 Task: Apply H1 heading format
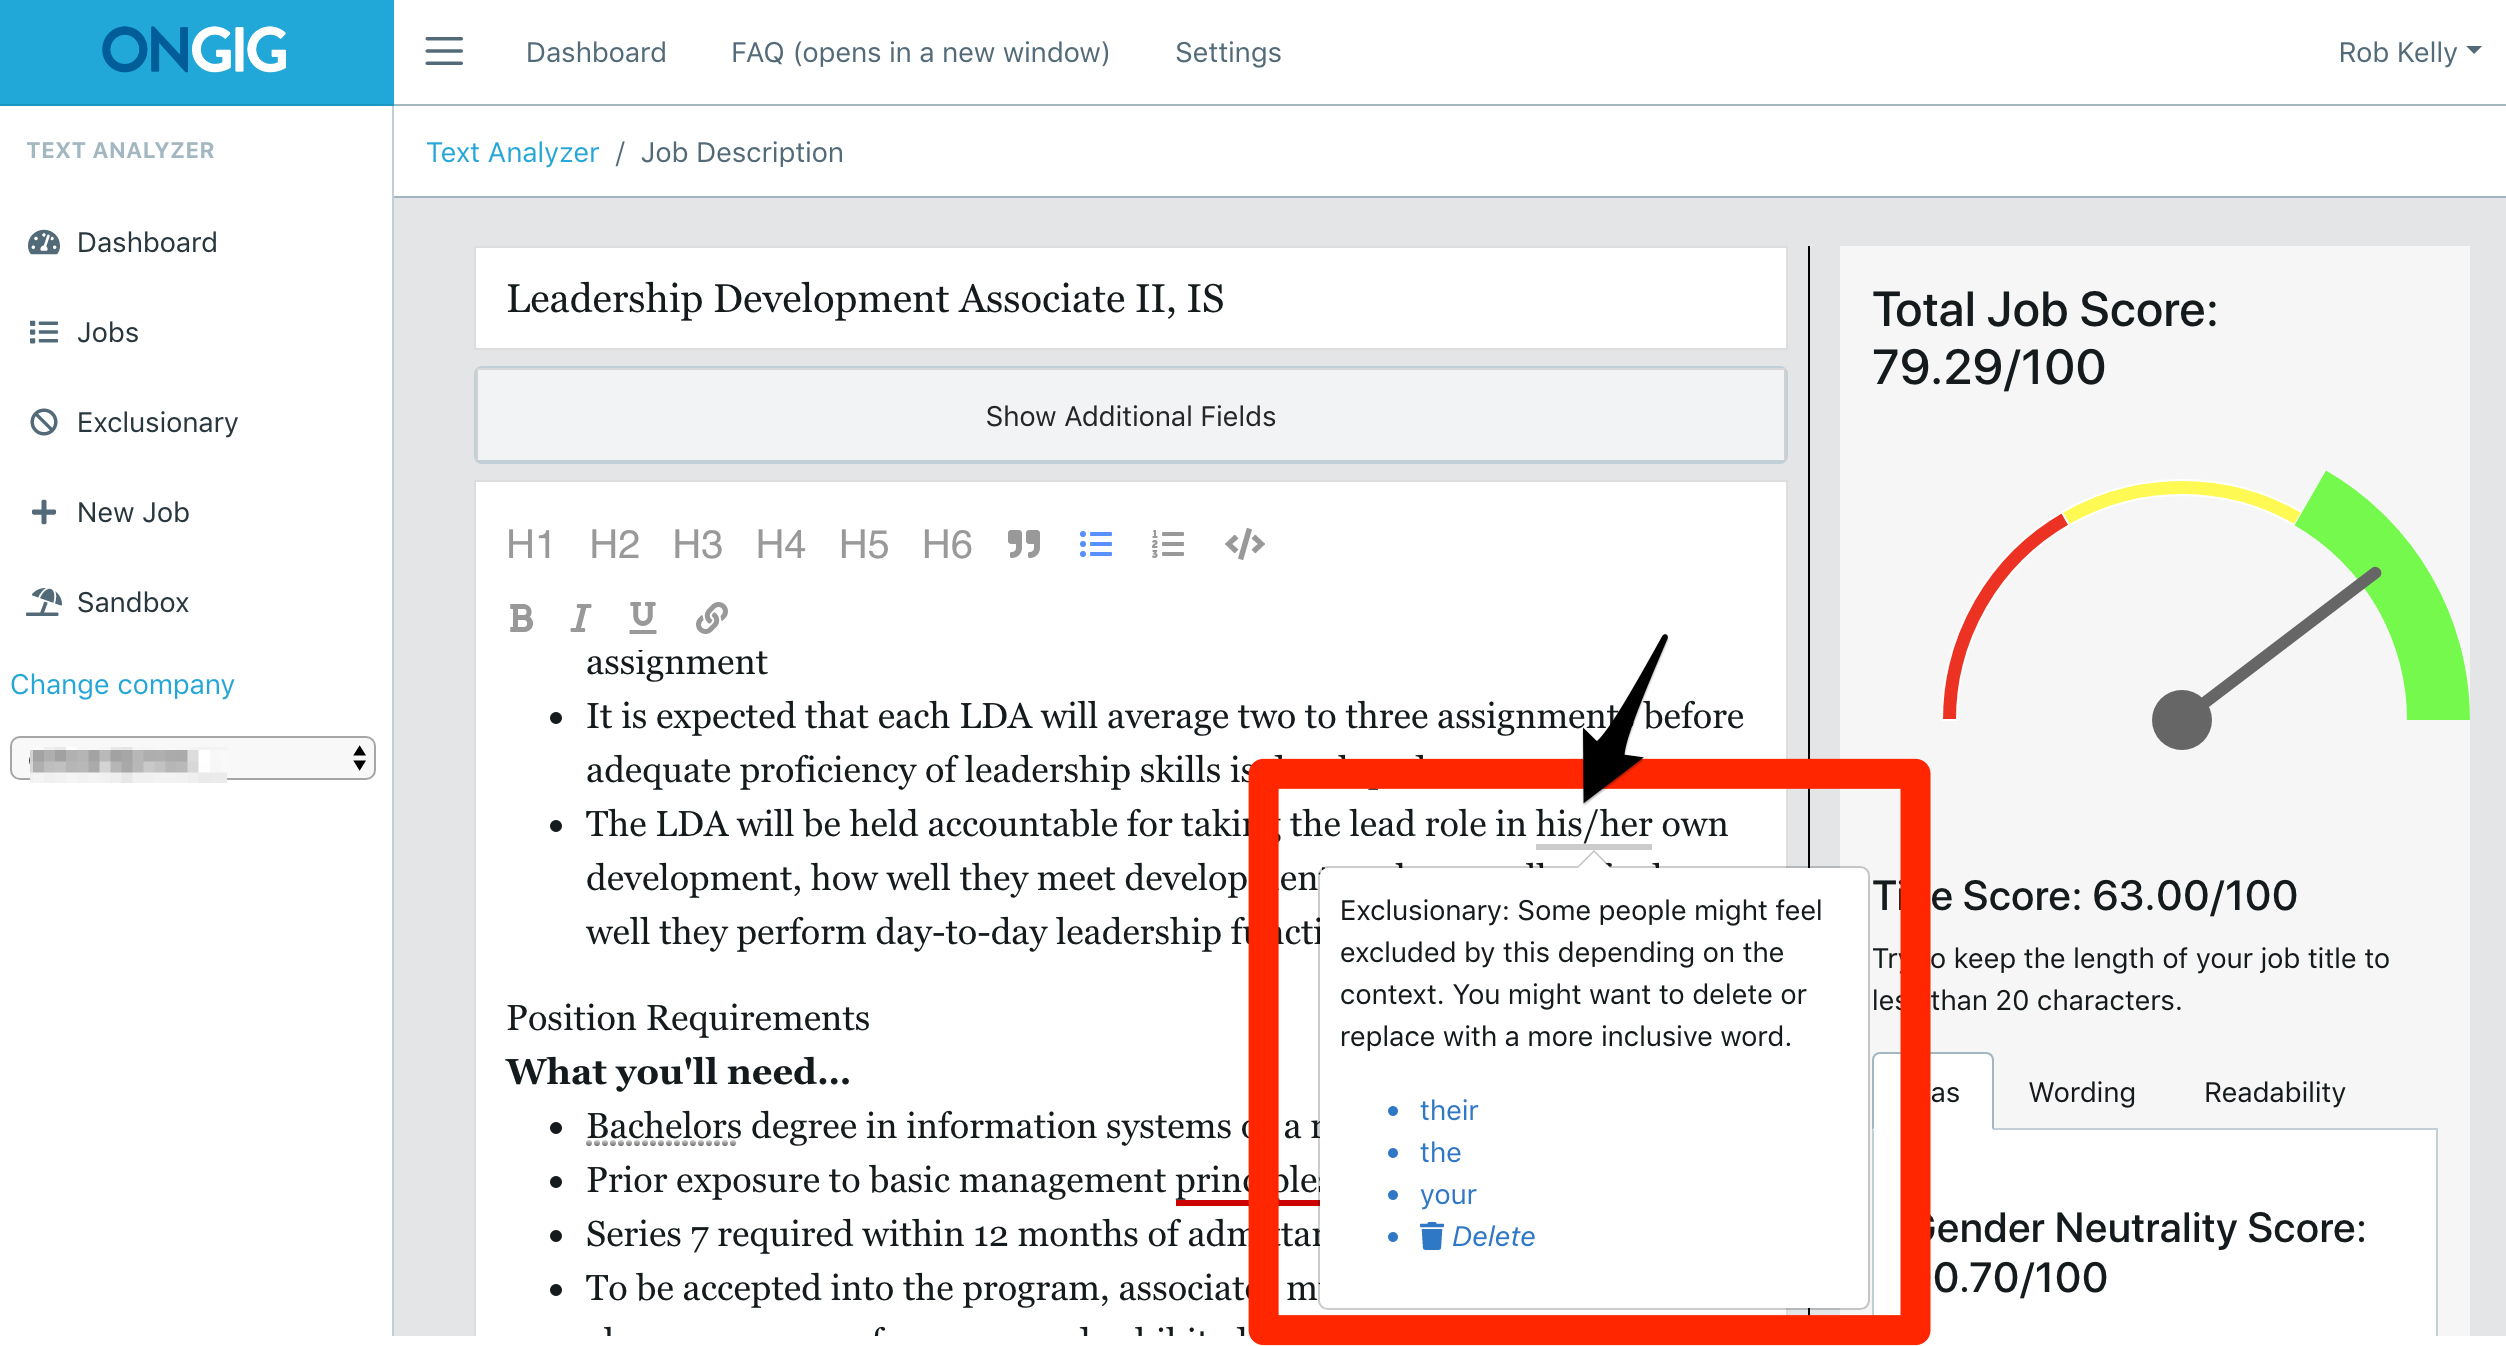coord(530,544)
